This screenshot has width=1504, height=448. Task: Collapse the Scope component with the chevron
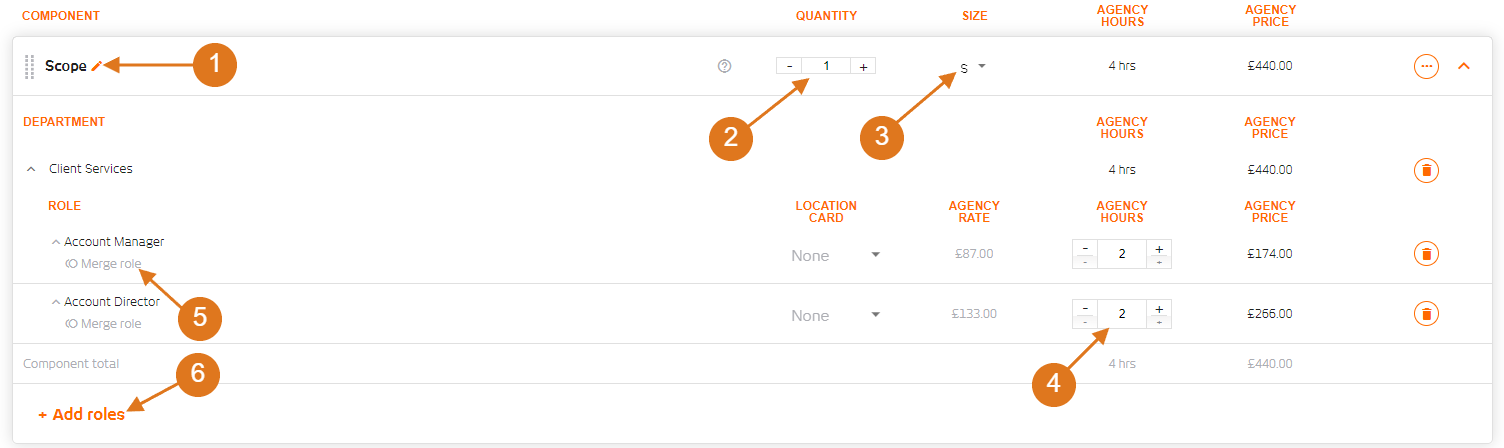1464,66
